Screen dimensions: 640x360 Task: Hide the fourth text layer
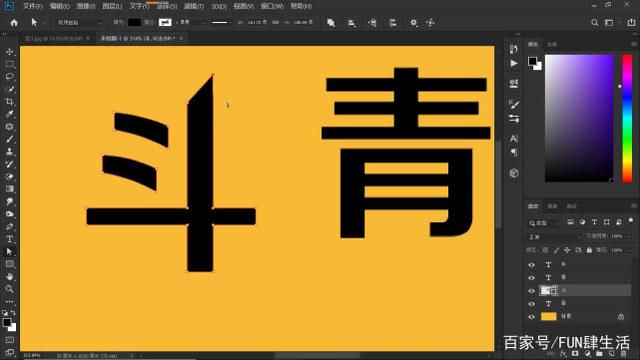(531, 304)
